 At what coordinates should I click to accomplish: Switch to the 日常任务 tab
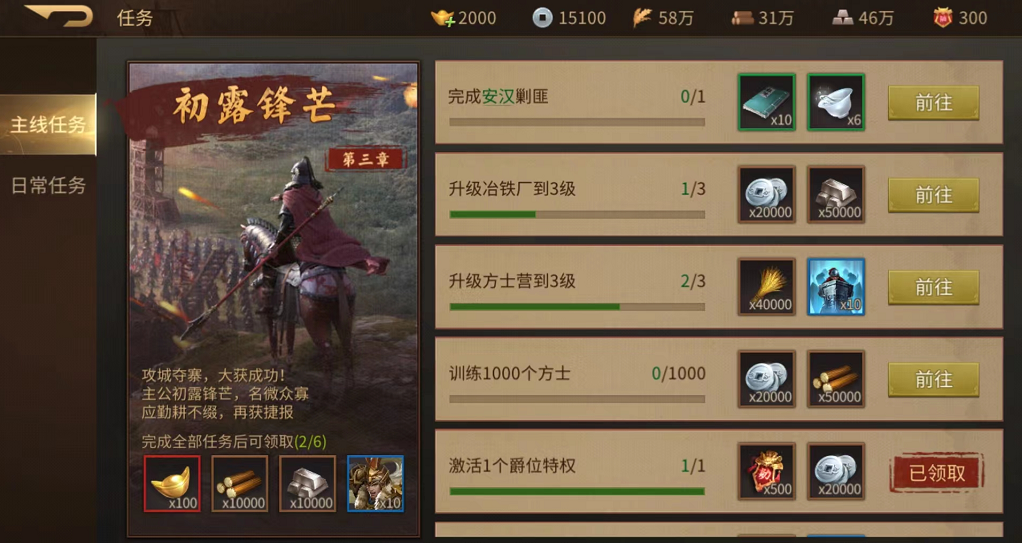click(48, 186)
